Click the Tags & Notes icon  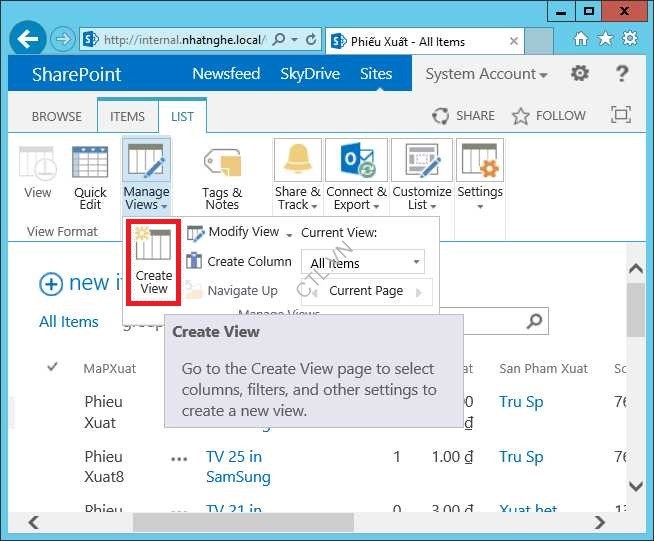(x=222, y=177)
